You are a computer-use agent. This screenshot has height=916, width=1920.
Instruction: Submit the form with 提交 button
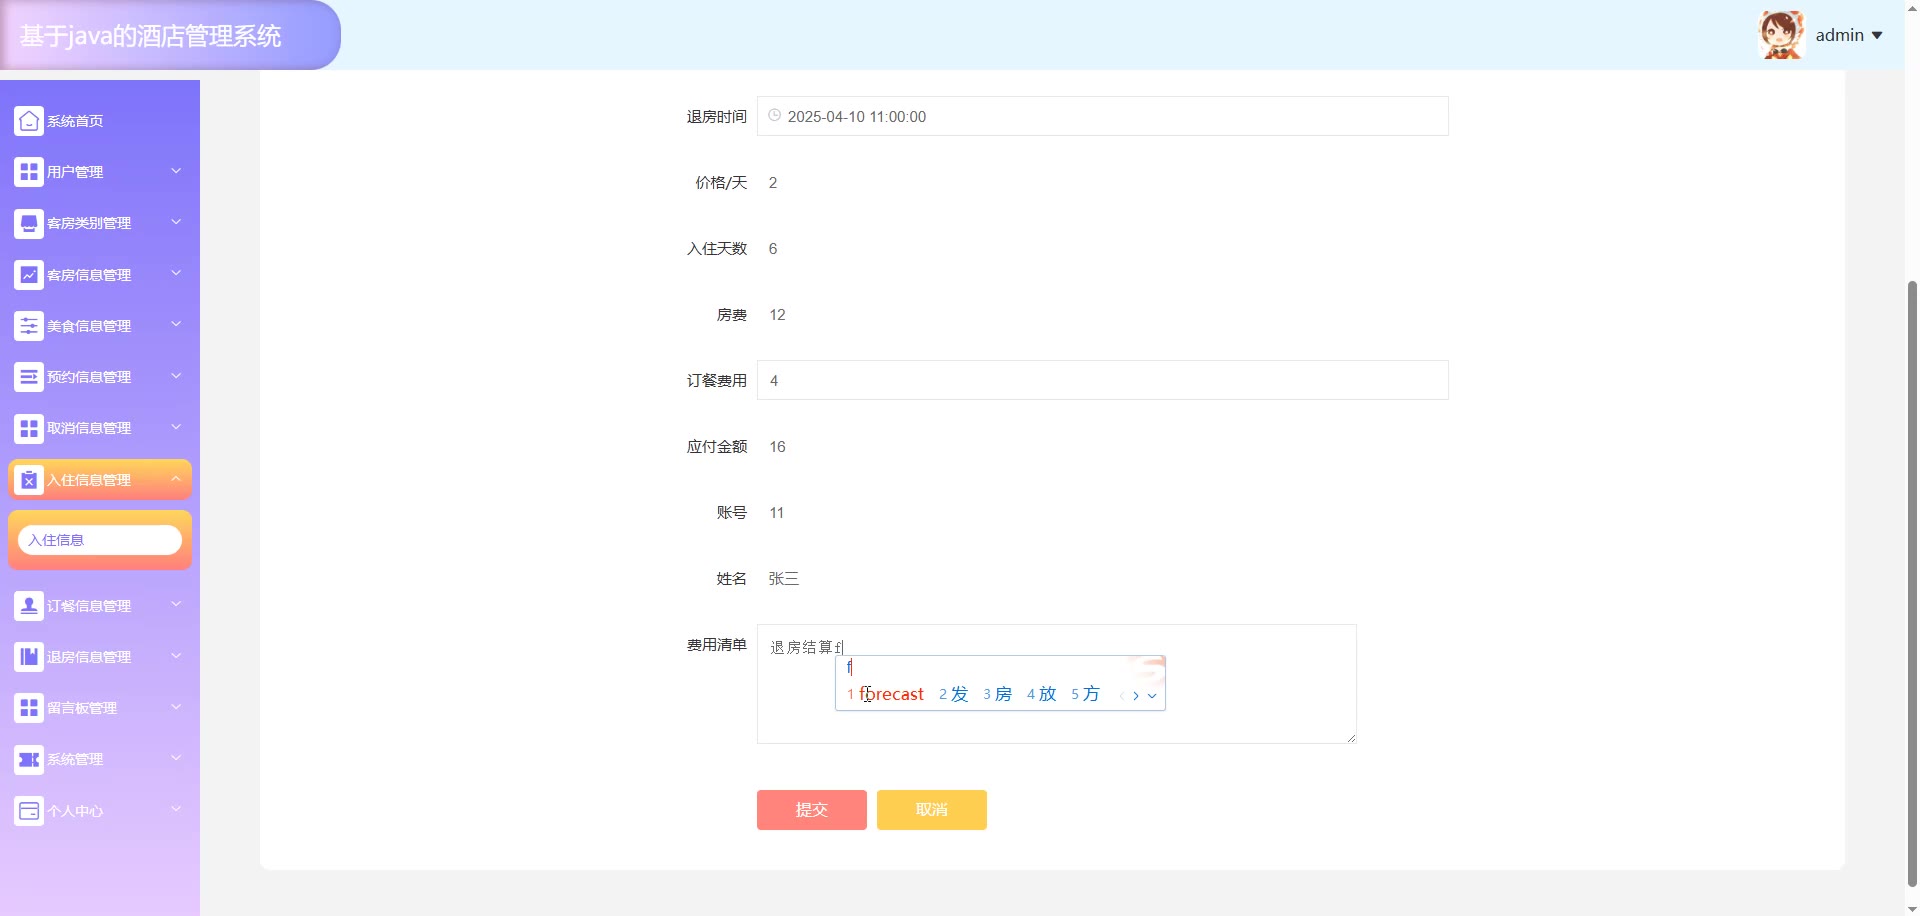click(x=812, y=810)
